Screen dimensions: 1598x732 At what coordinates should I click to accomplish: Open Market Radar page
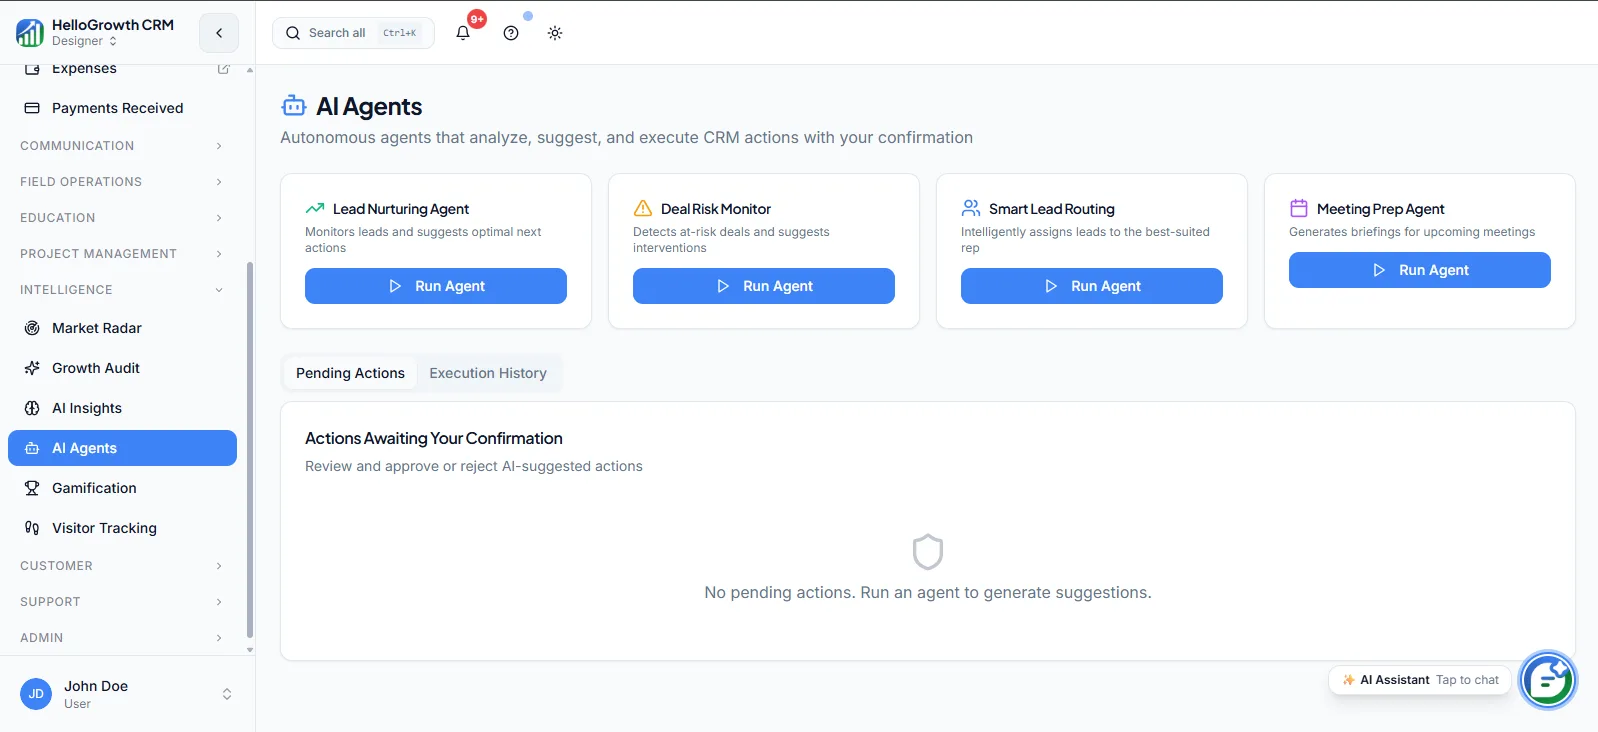[x=122, y=328]
